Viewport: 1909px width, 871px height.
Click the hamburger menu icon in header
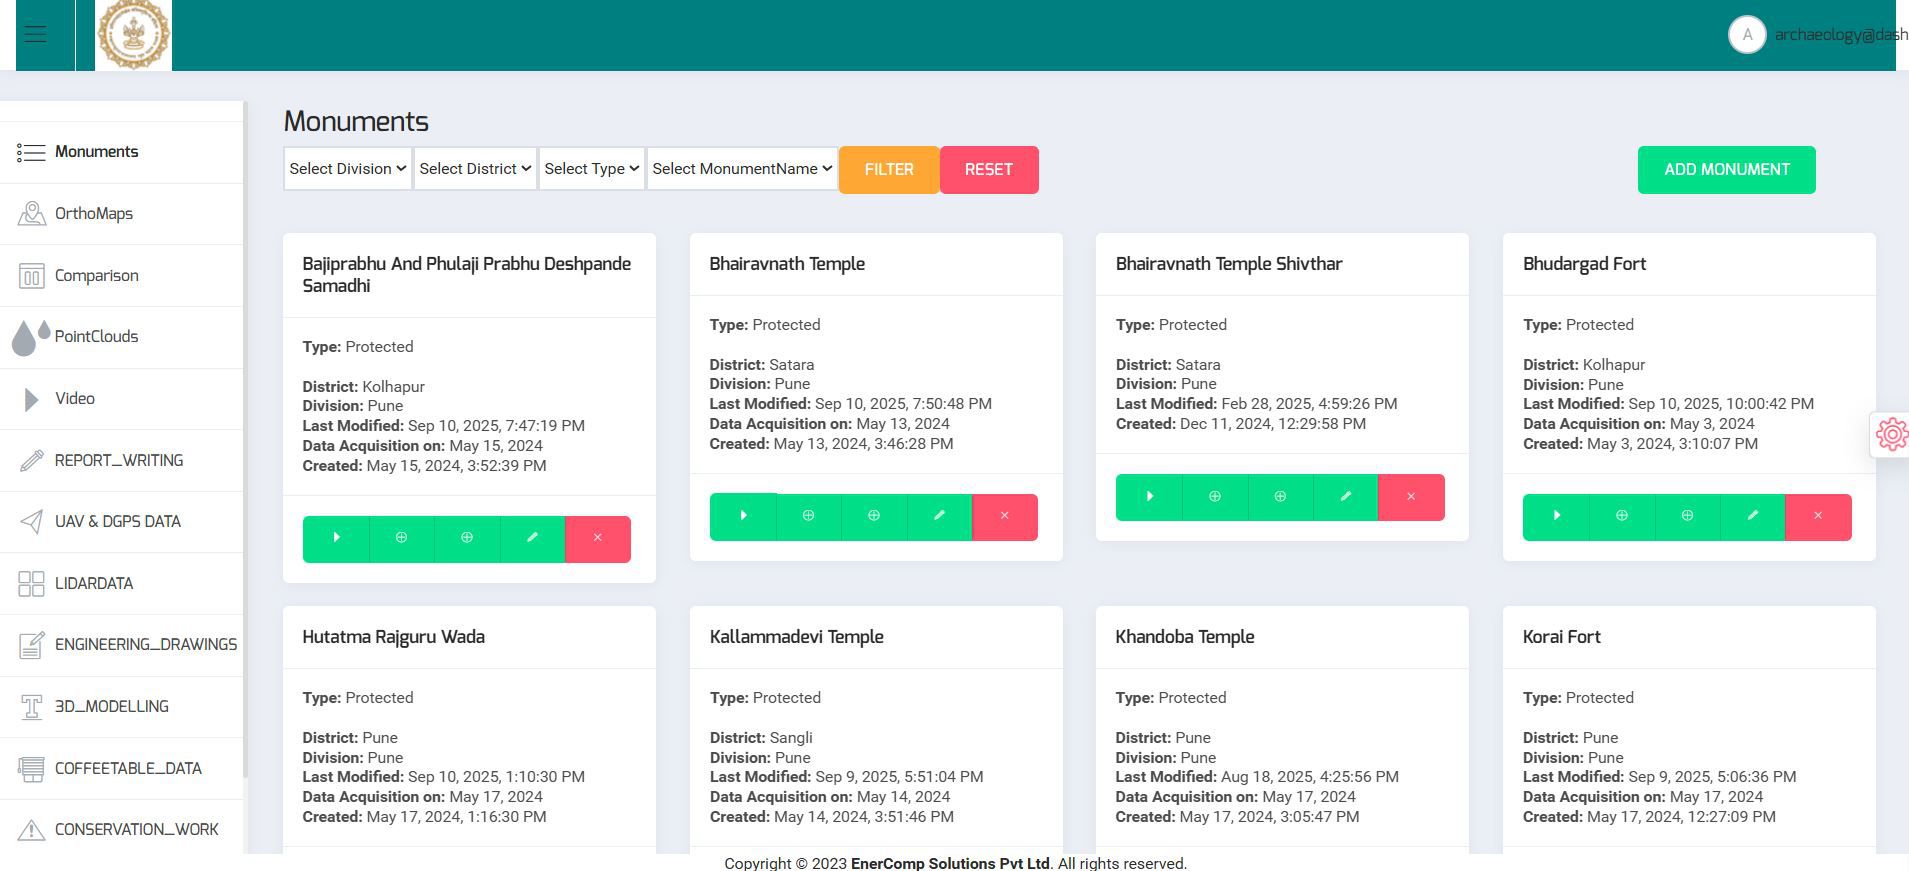click(x=36, y=35)
